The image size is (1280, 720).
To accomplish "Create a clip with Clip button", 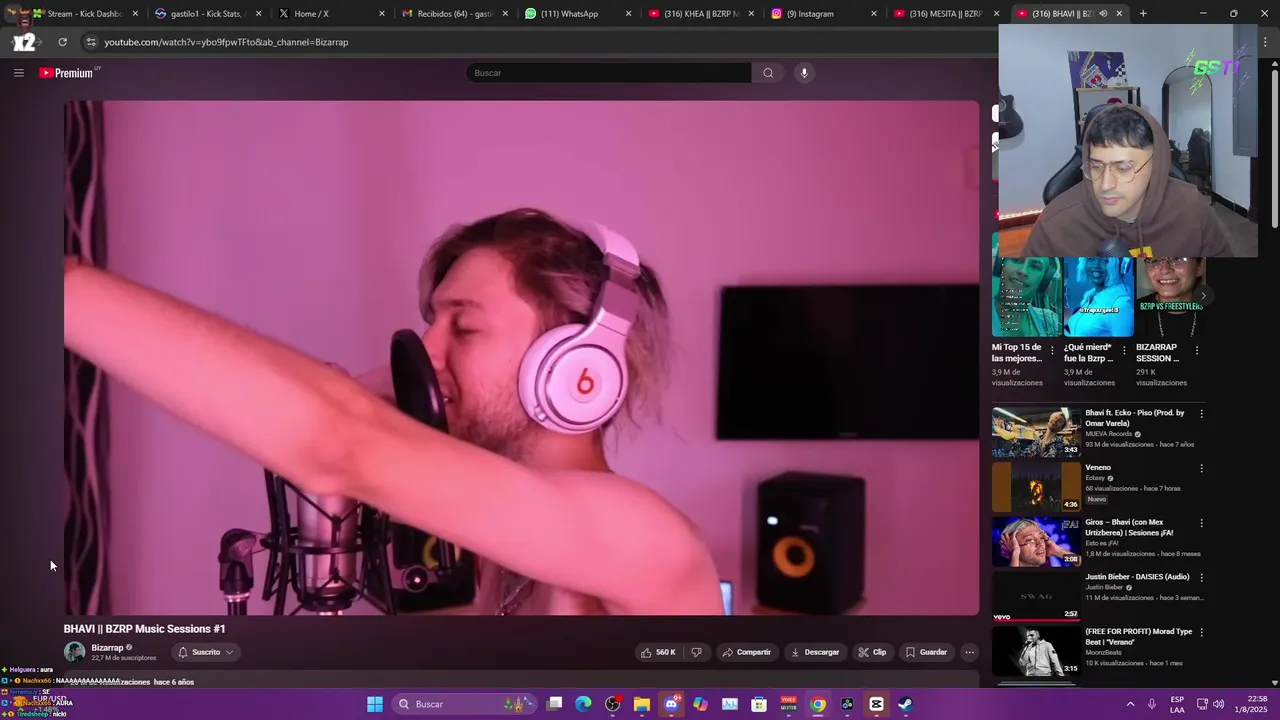I will pyautogui.click(x=872, y=652).
